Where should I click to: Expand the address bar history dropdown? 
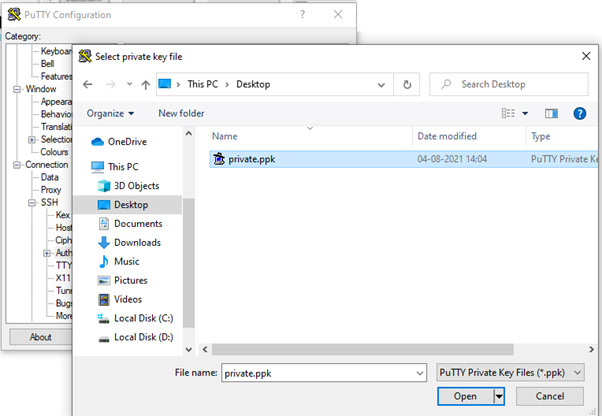click(x=381, y=85)
